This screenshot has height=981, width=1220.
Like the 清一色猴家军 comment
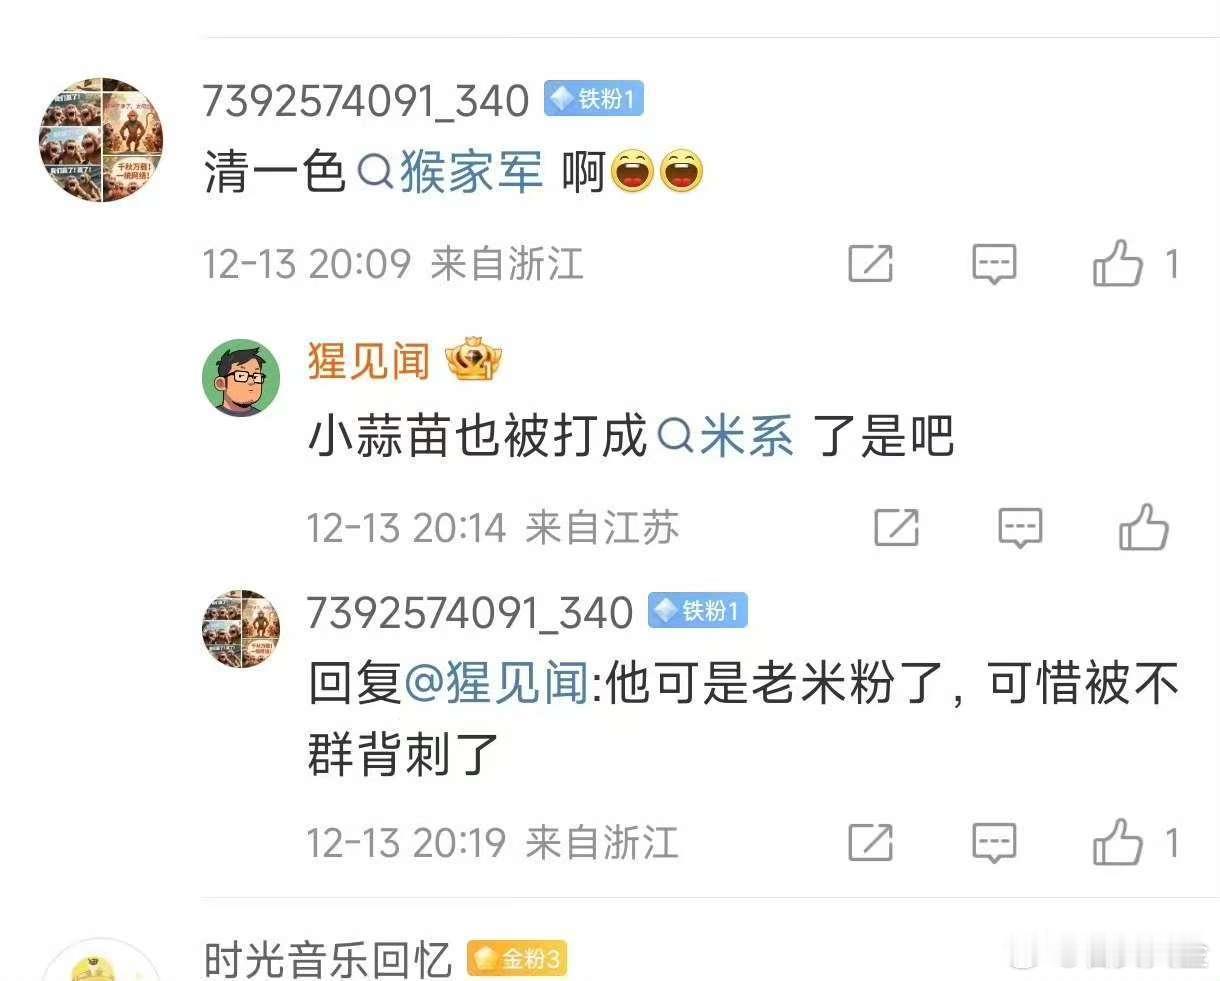click(1118, 263)
